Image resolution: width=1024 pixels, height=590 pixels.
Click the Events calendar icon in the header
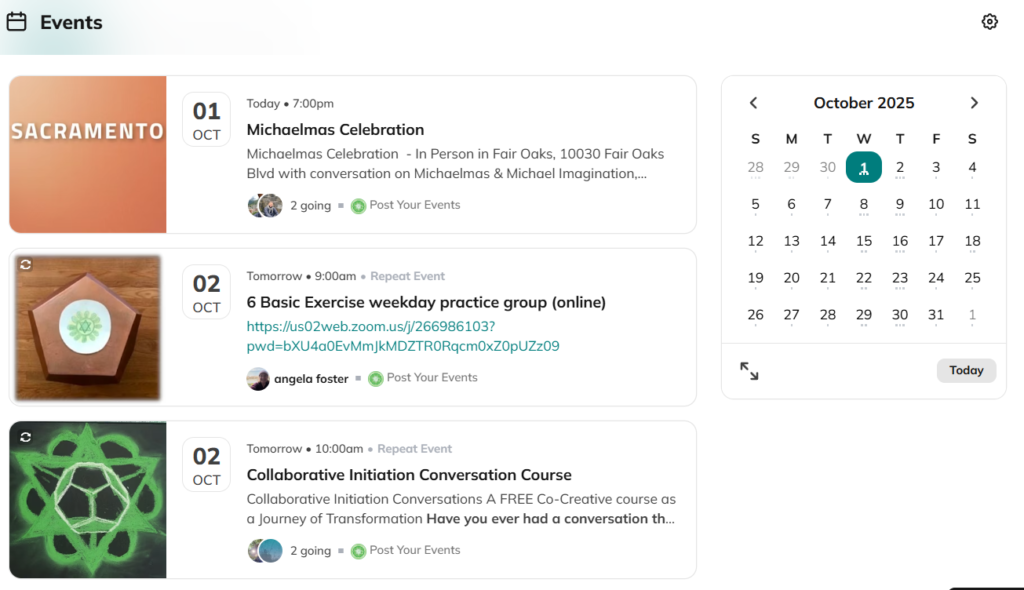tap(16, 21)
